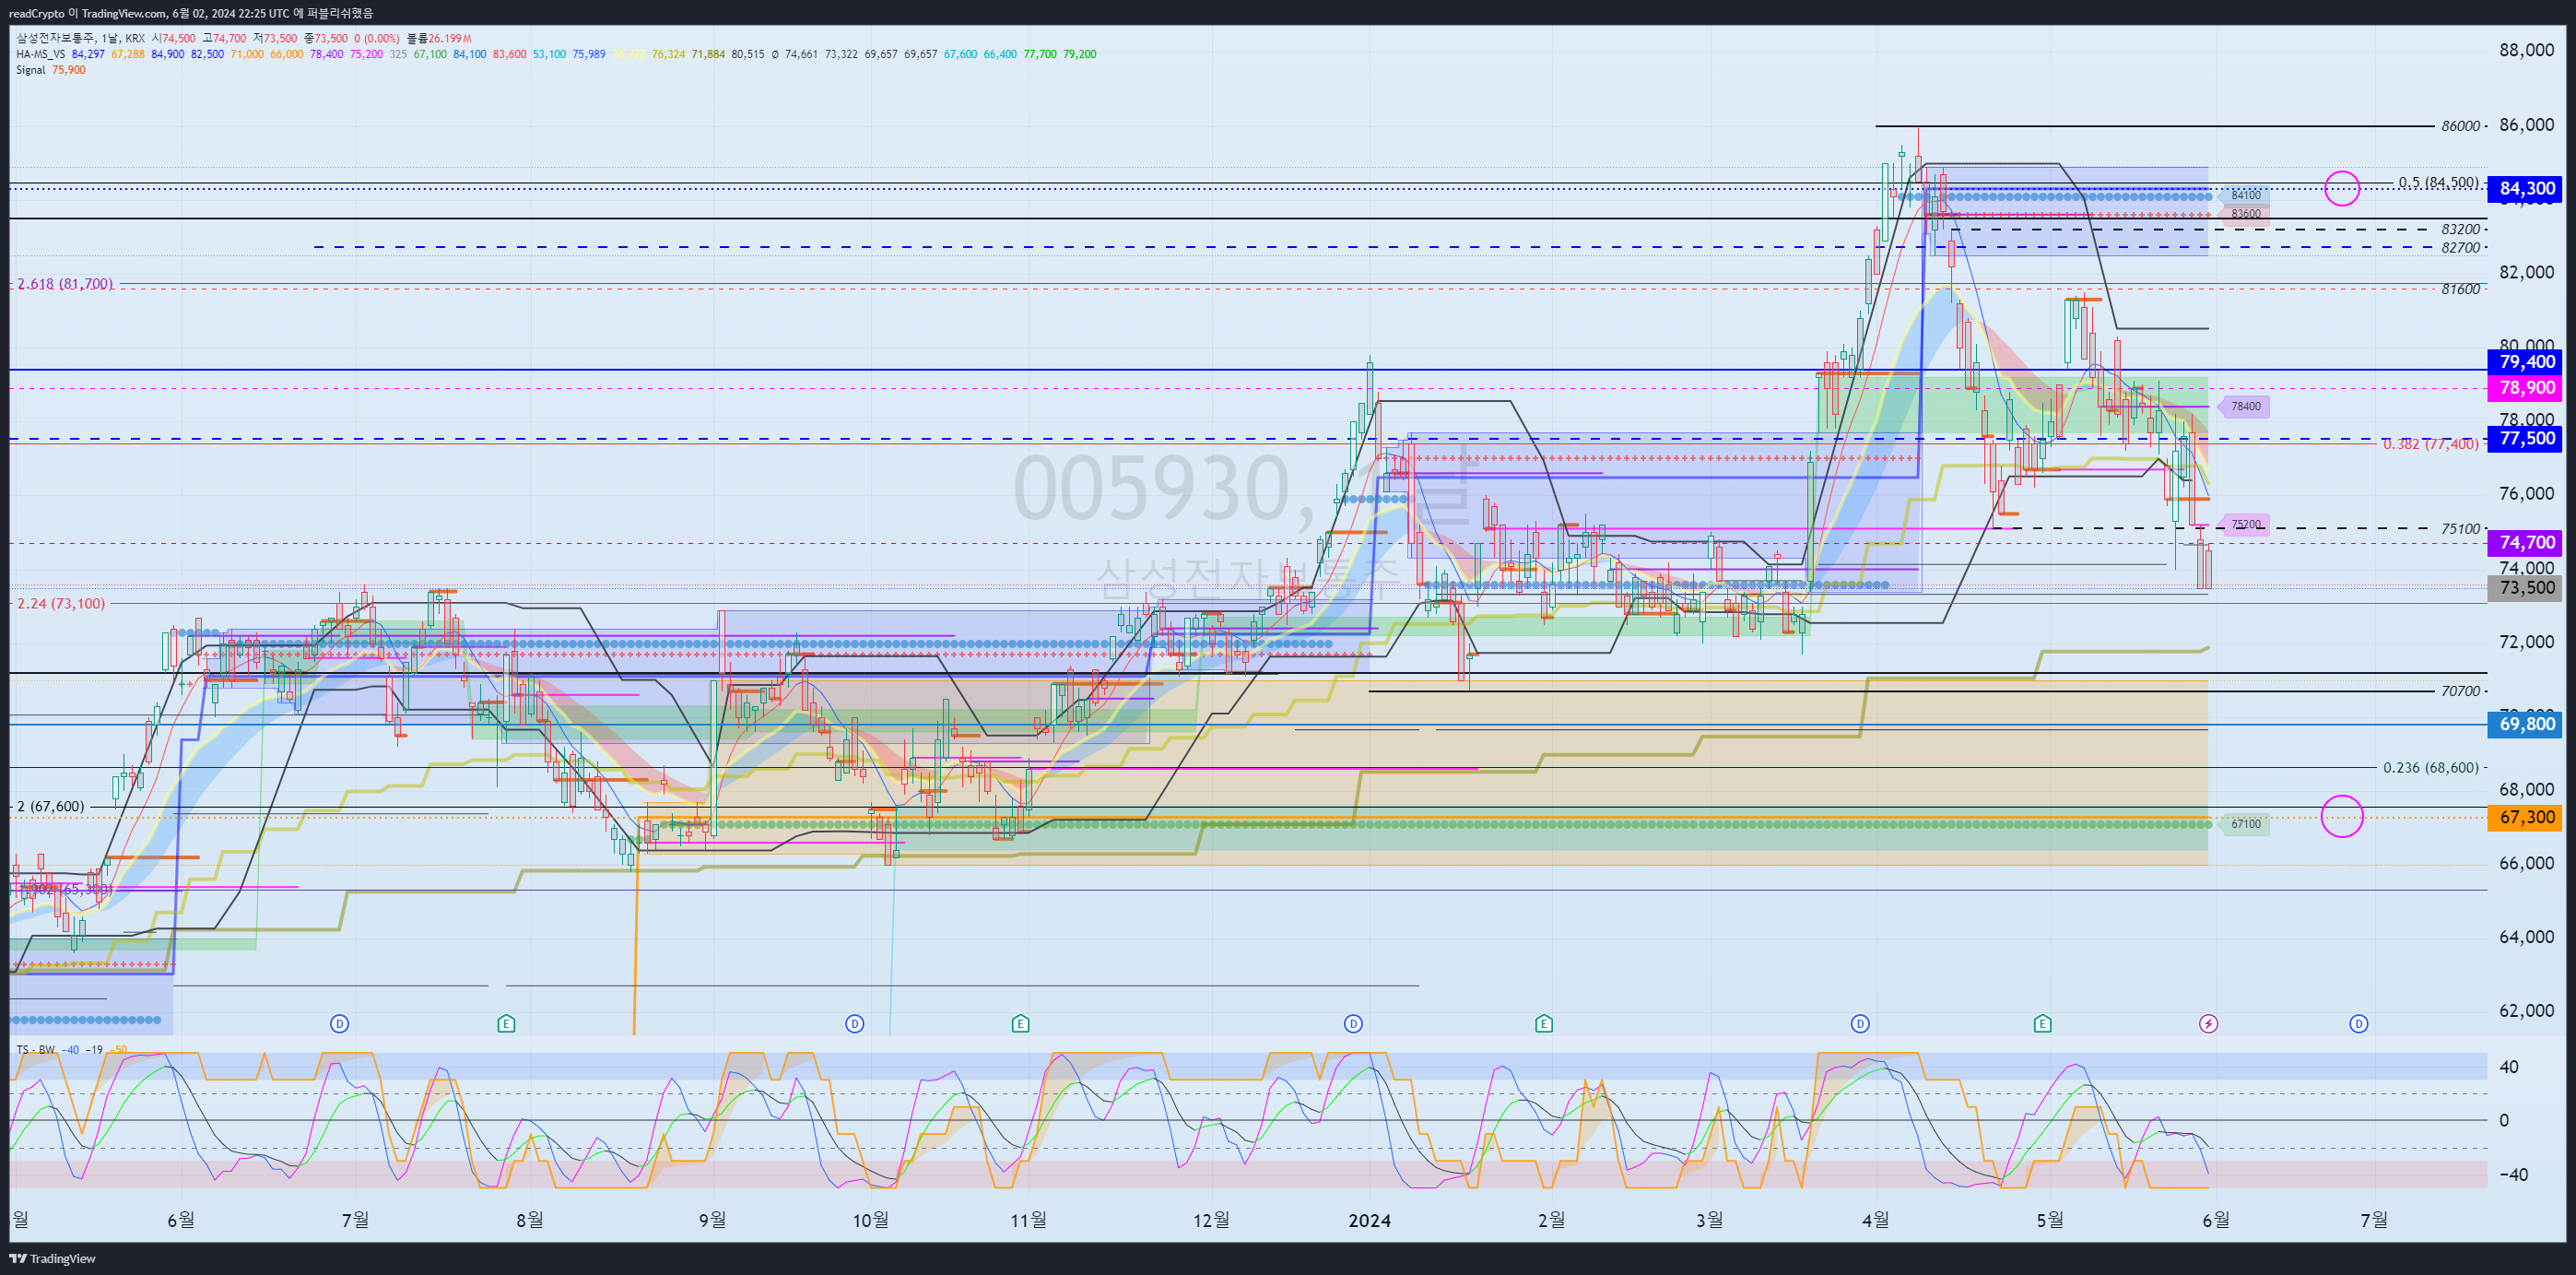Screen dimensions: 2576x1275
Task: Click the dividend D marker before 7월 2023
Action: pyautogui.click(x=340, y=1023)
